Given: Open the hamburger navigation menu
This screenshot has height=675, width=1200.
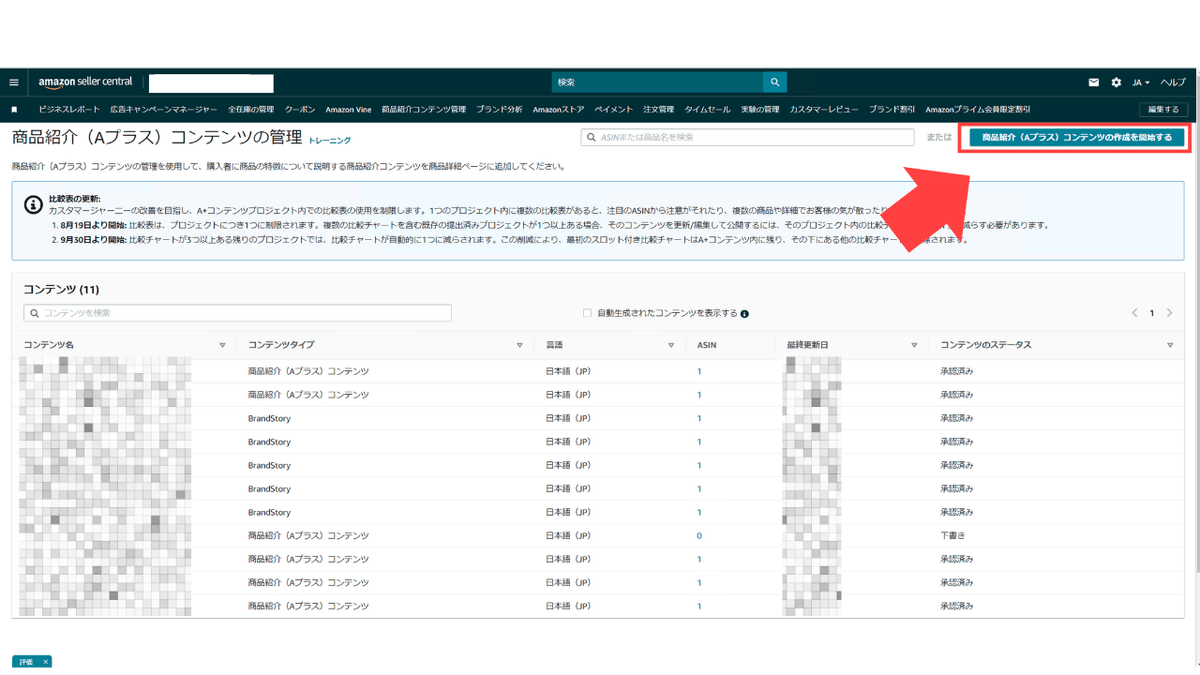Looking at the screenshot, I should pyautogui.click(x=14, y=83).
